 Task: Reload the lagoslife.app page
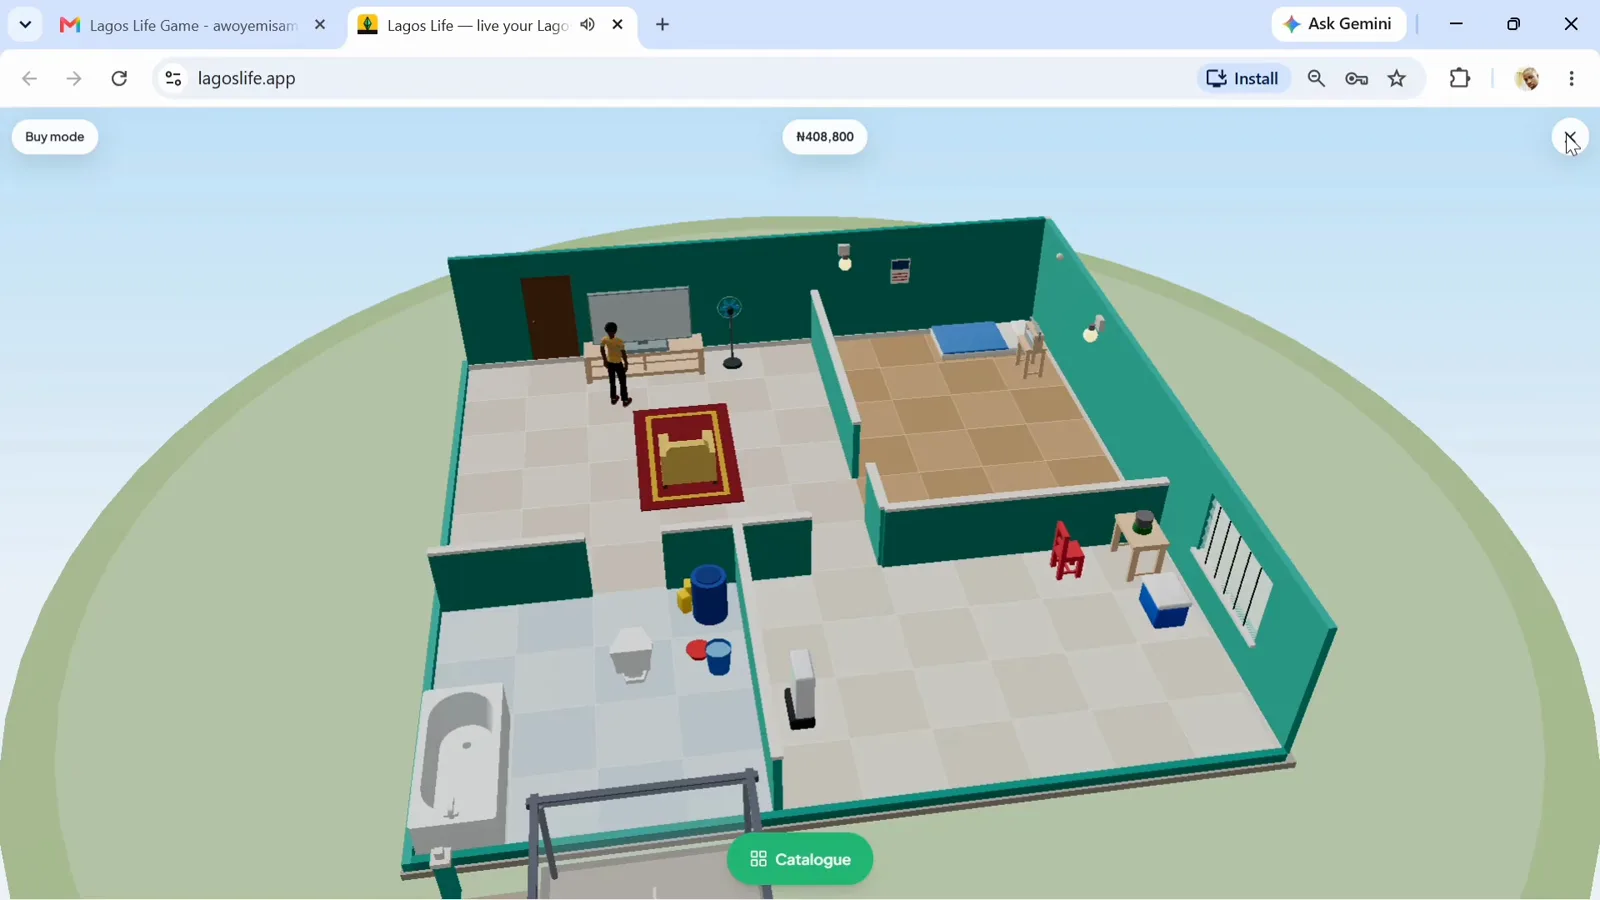pos(119,78)
